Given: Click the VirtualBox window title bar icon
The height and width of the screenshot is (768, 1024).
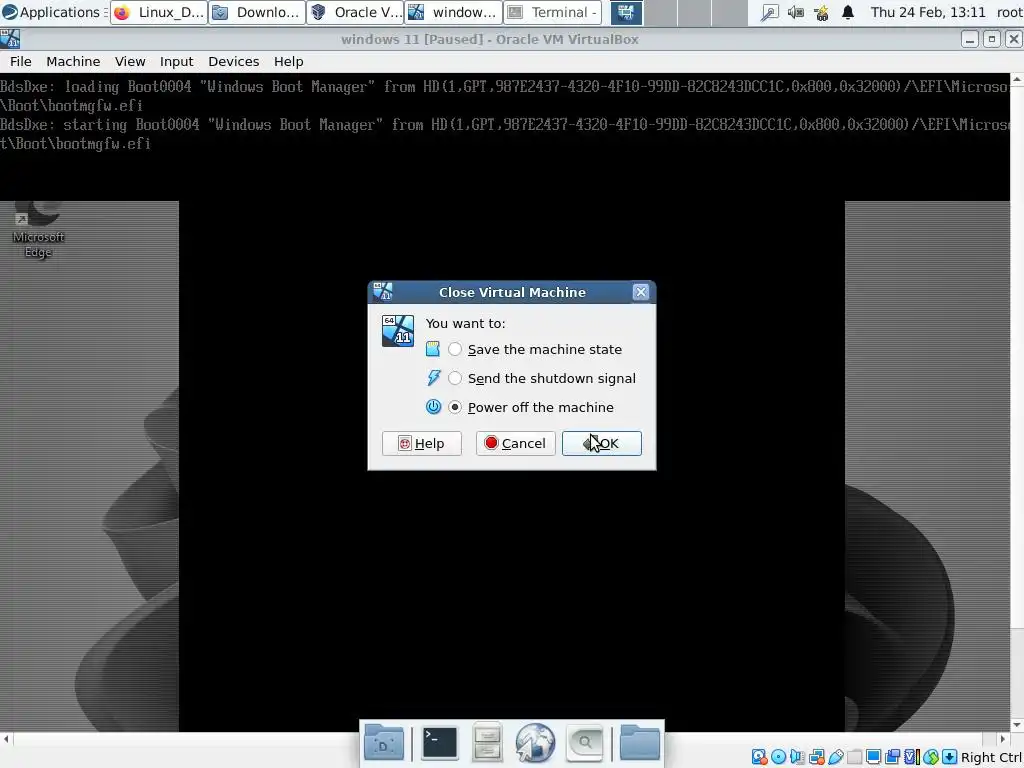Looking at the screenshot, I should click(10, 39).
